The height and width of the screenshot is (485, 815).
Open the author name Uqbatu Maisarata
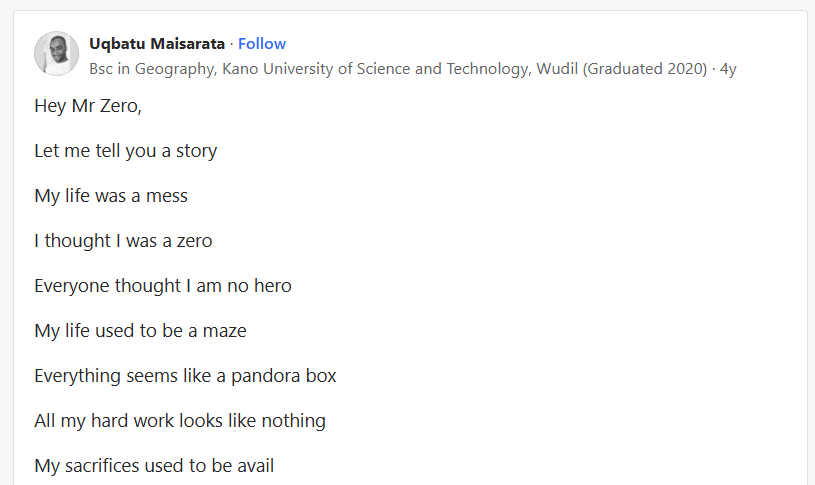[157, 44]
